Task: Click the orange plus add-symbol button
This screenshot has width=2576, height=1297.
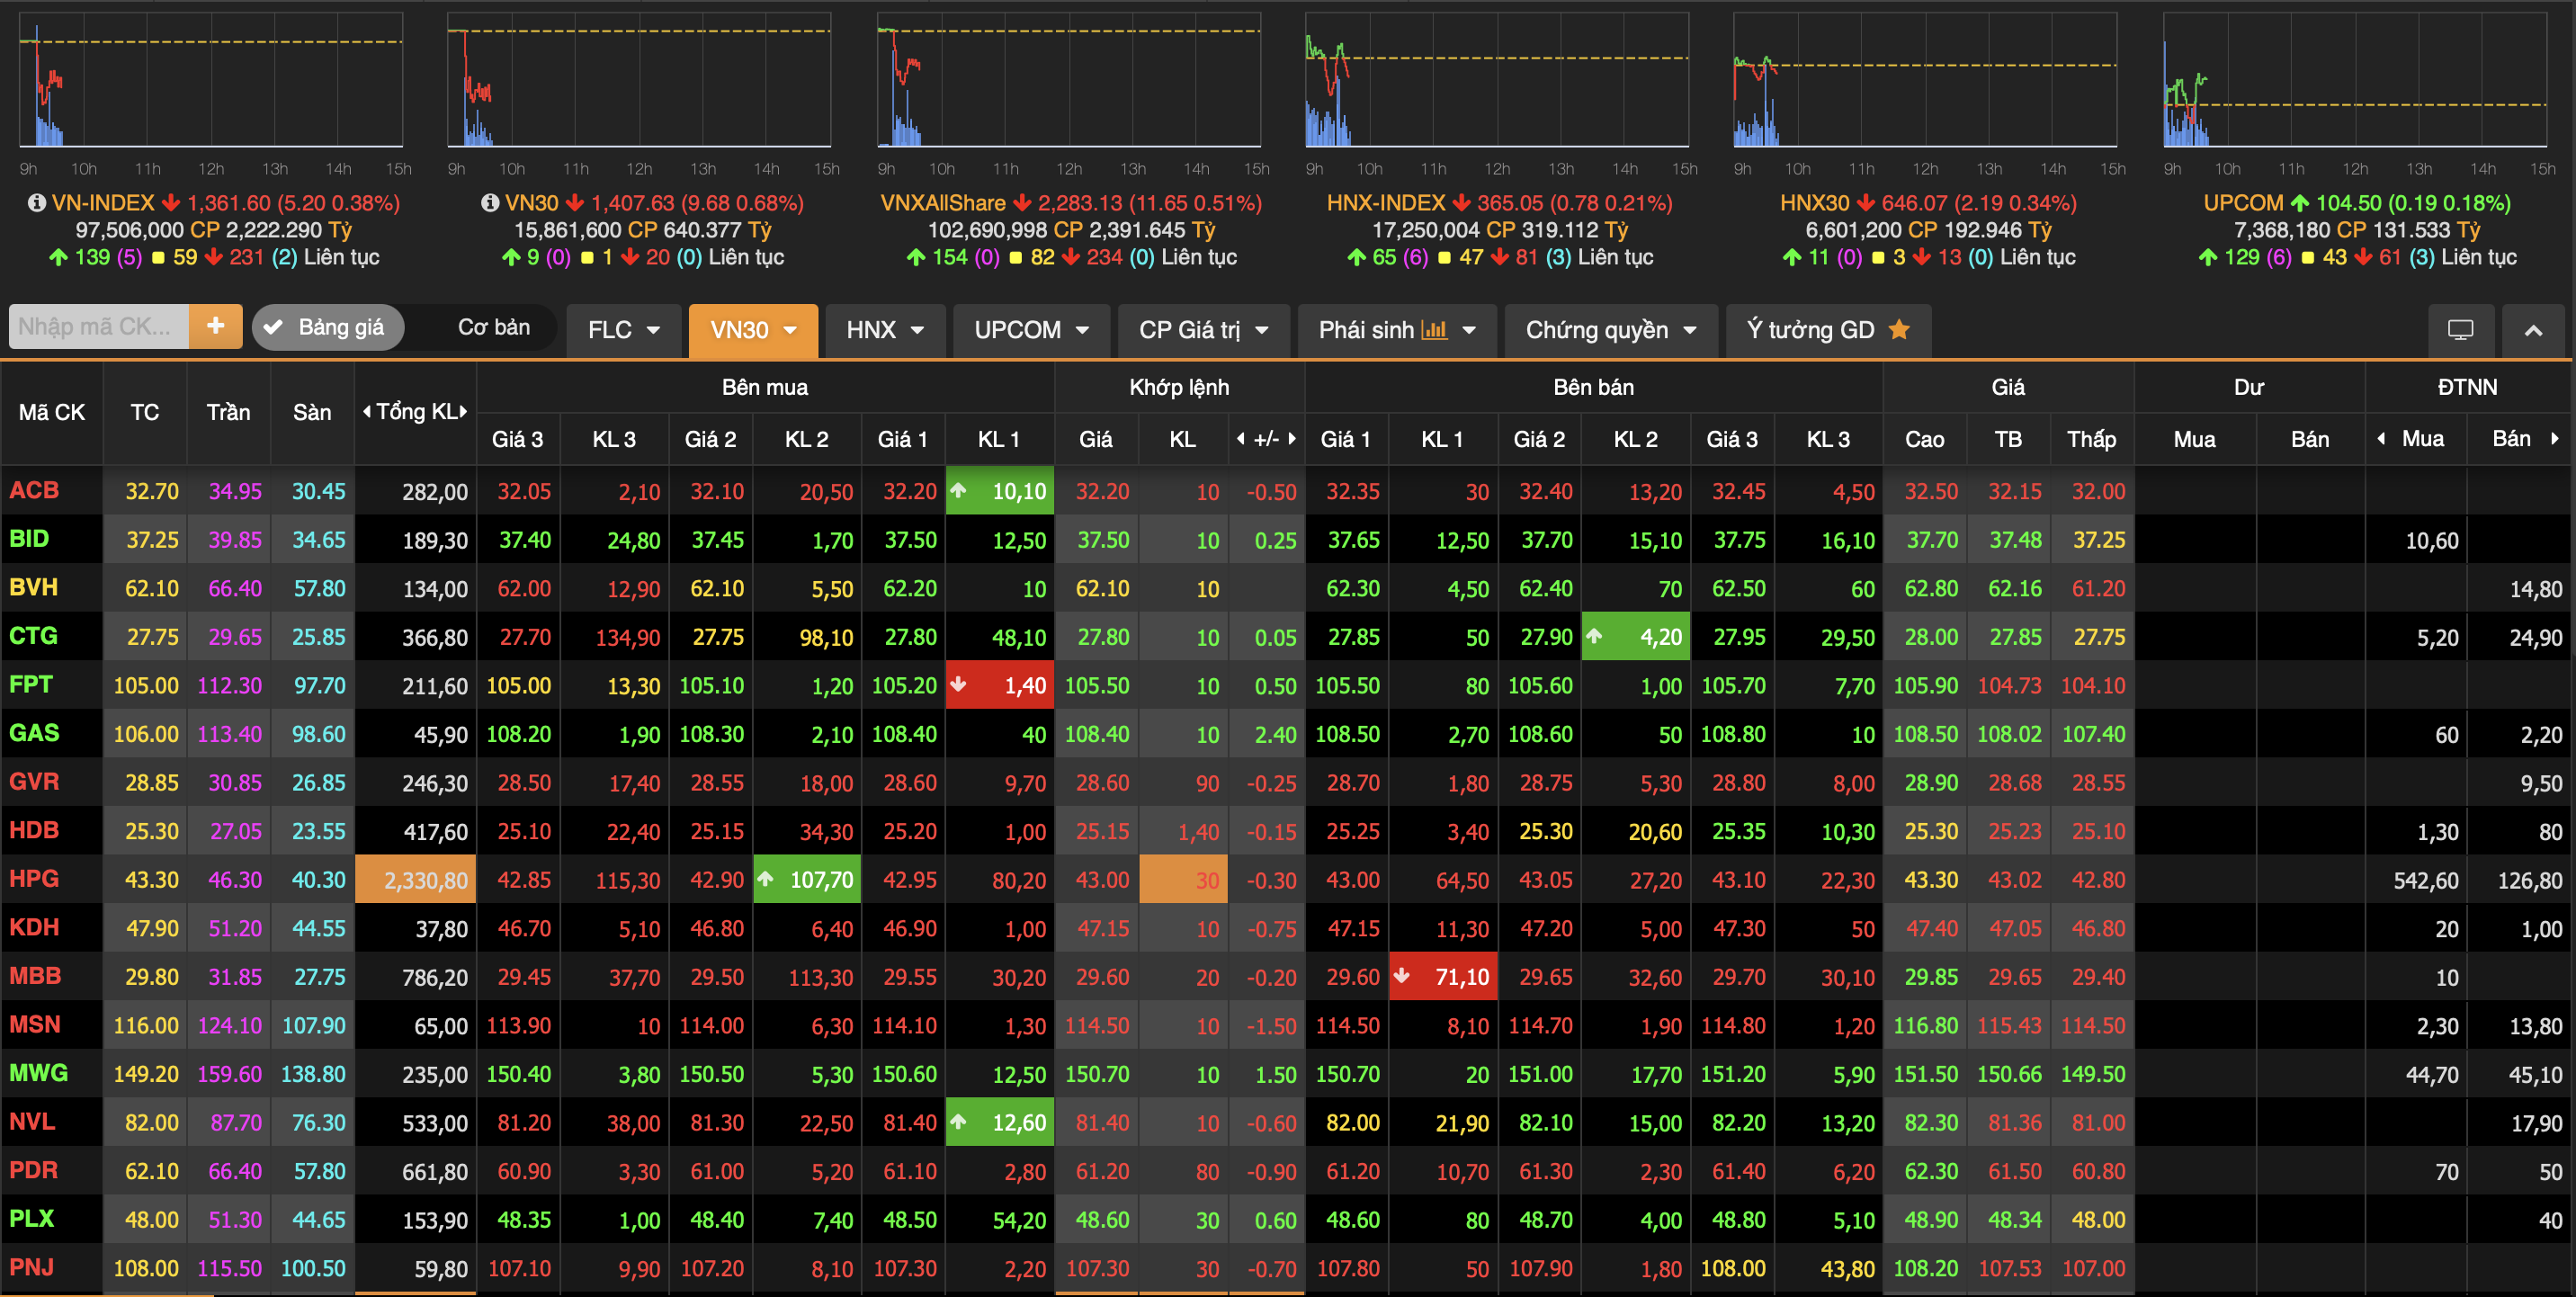Action: point(215,327)
